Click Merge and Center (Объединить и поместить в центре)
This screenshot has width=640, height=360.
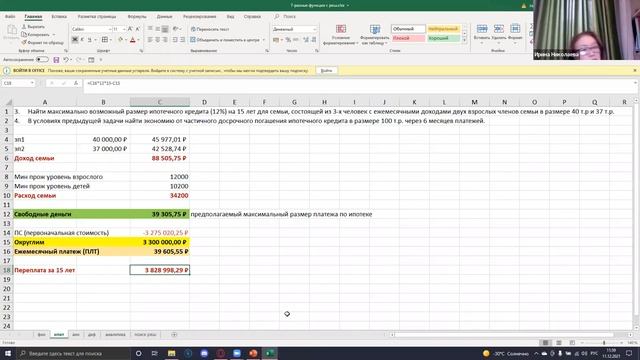point(225,40)
